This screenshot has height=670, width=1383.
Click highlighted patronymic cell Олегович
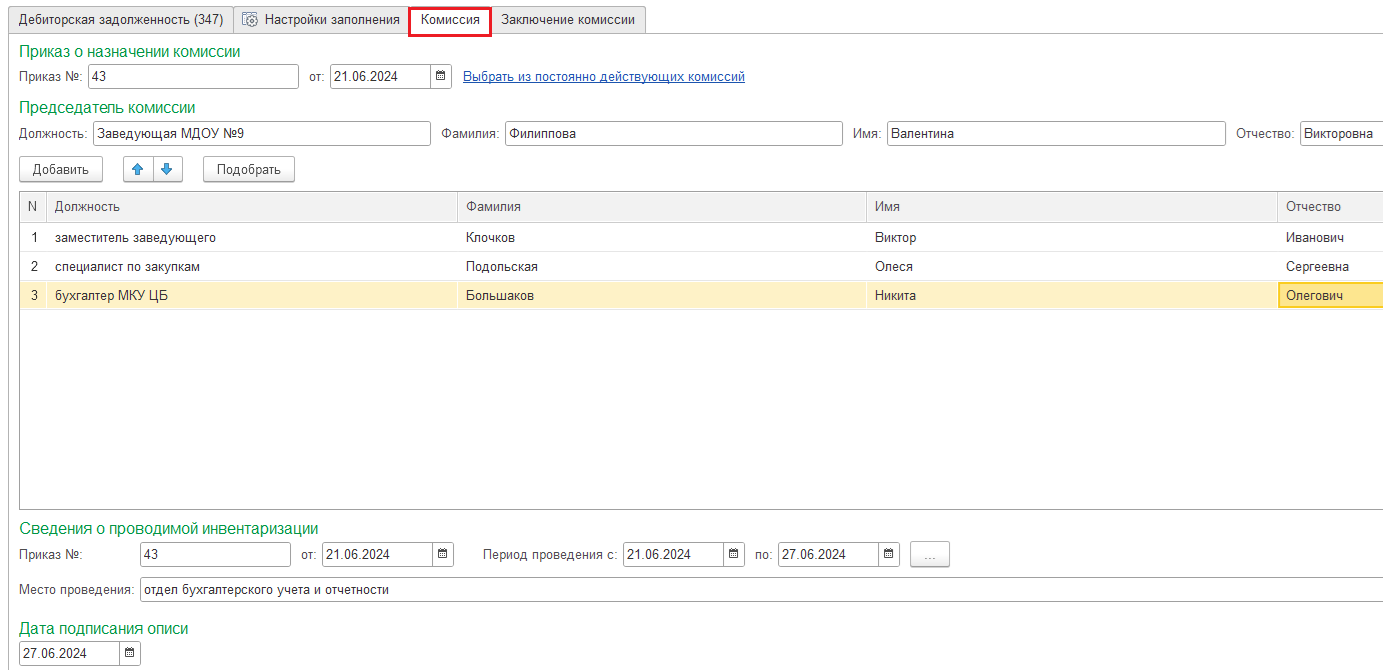tap(1330, 296)
